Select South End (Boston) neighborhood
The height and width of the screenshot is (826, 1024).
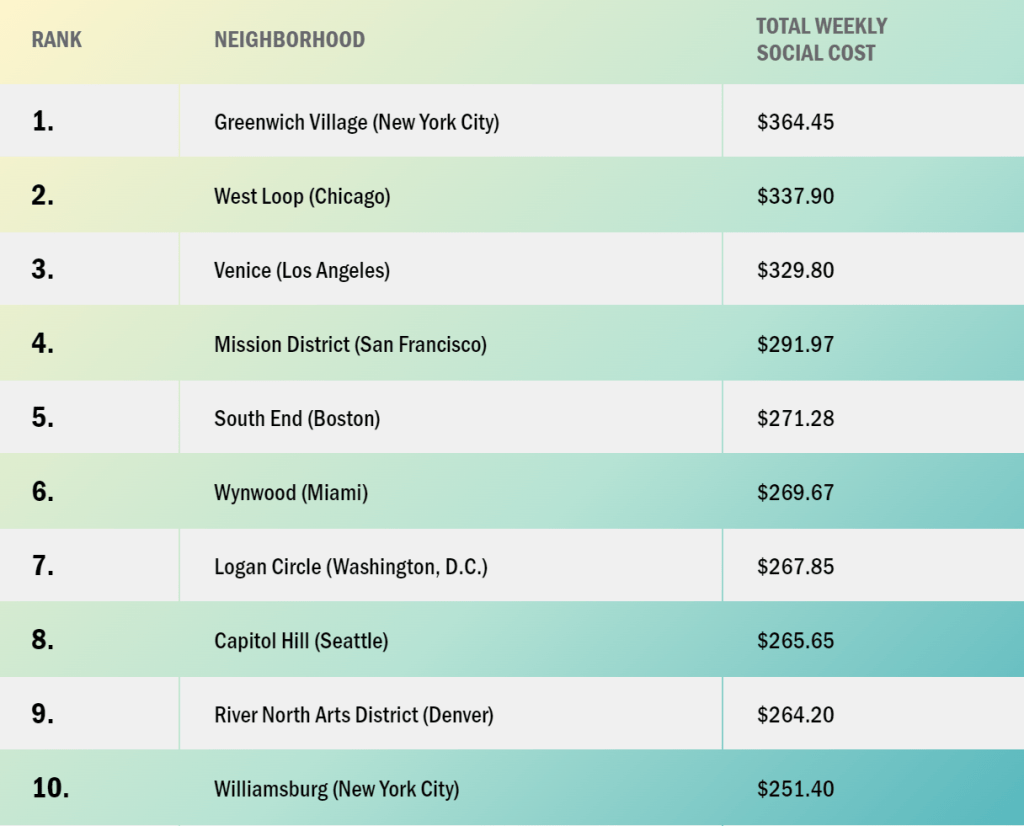[x=297, y=418]
